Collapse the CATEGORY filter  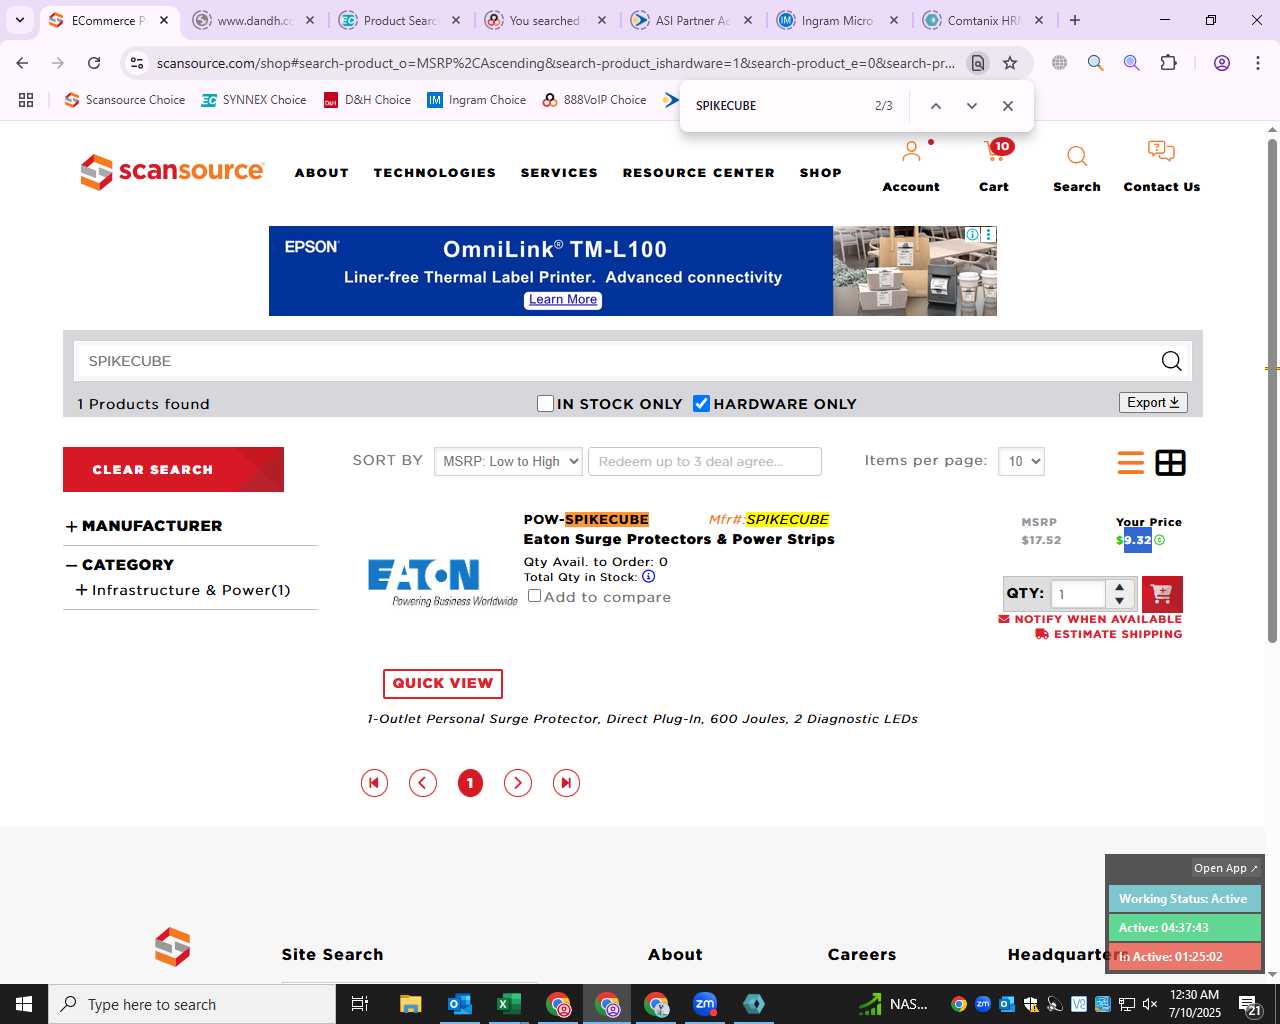(120, 565)
